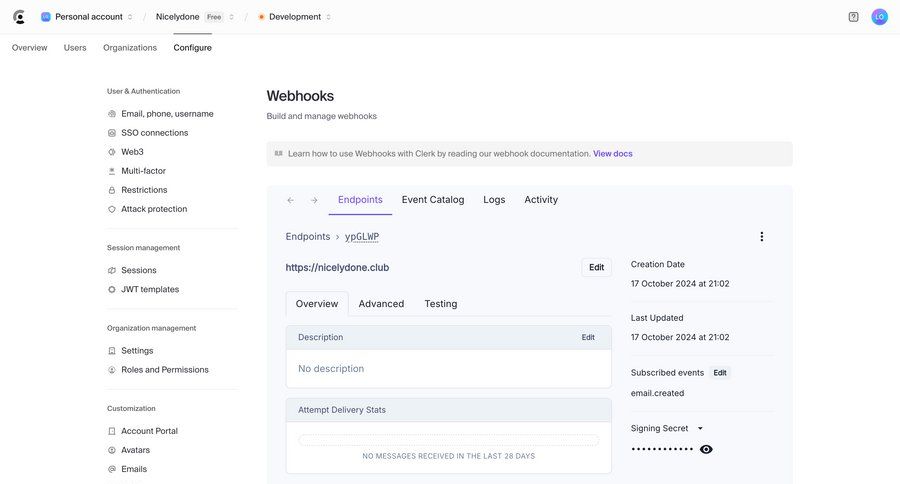Click the Account Portal sidebar icon

pyautogui.click(x=112, y=431)
